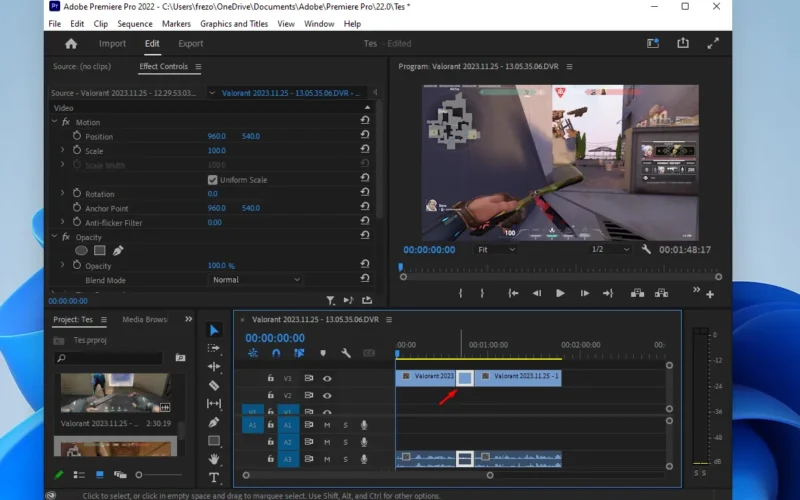The width and height of the screenshot is (800, 500).
Task: Open Blend Mode Normal dropdown
Action: pyautogui.click(x=256, y=280)
